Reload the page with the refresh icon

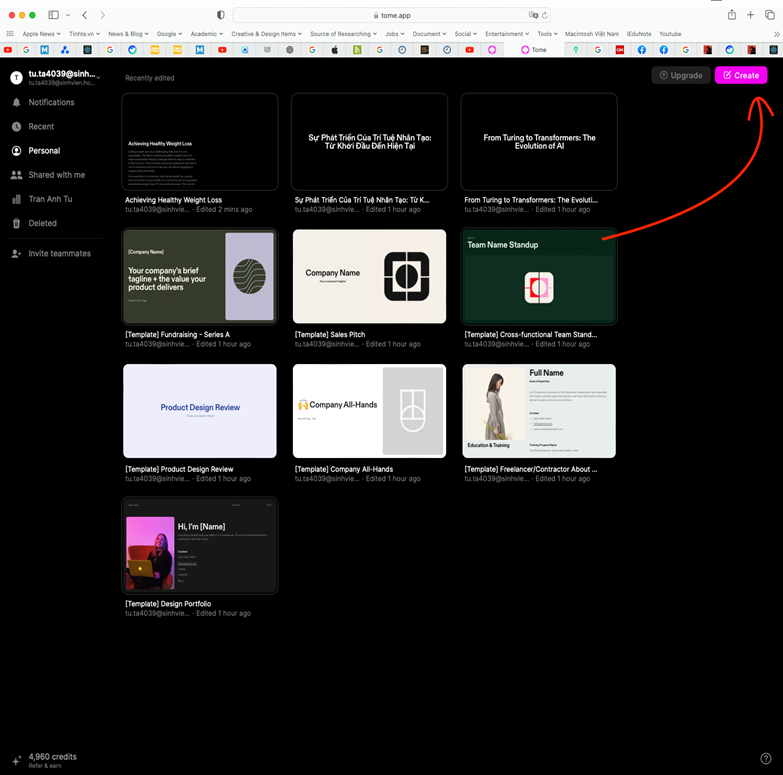pos(545,15)
